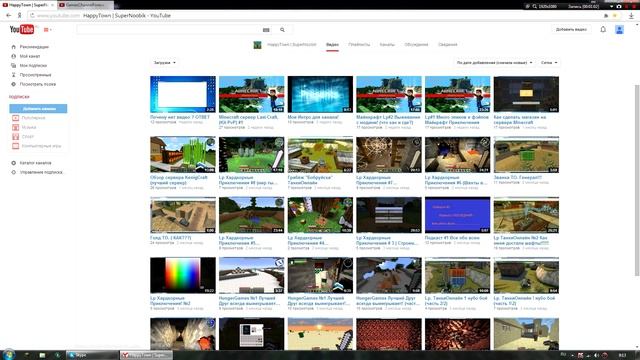This screenshot has width=640, height=360.
Task: Click the Yandex browser taskbar button
Action: coord(147,355)
